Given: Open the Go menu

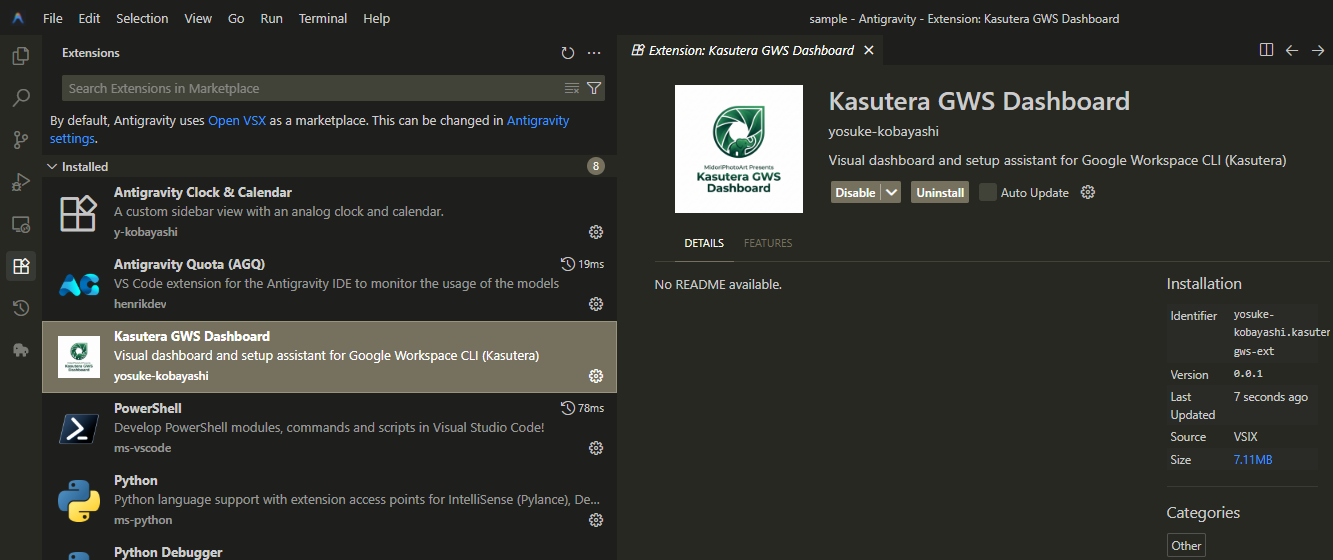Looking at the screenshot, I should tap(236, 18).
